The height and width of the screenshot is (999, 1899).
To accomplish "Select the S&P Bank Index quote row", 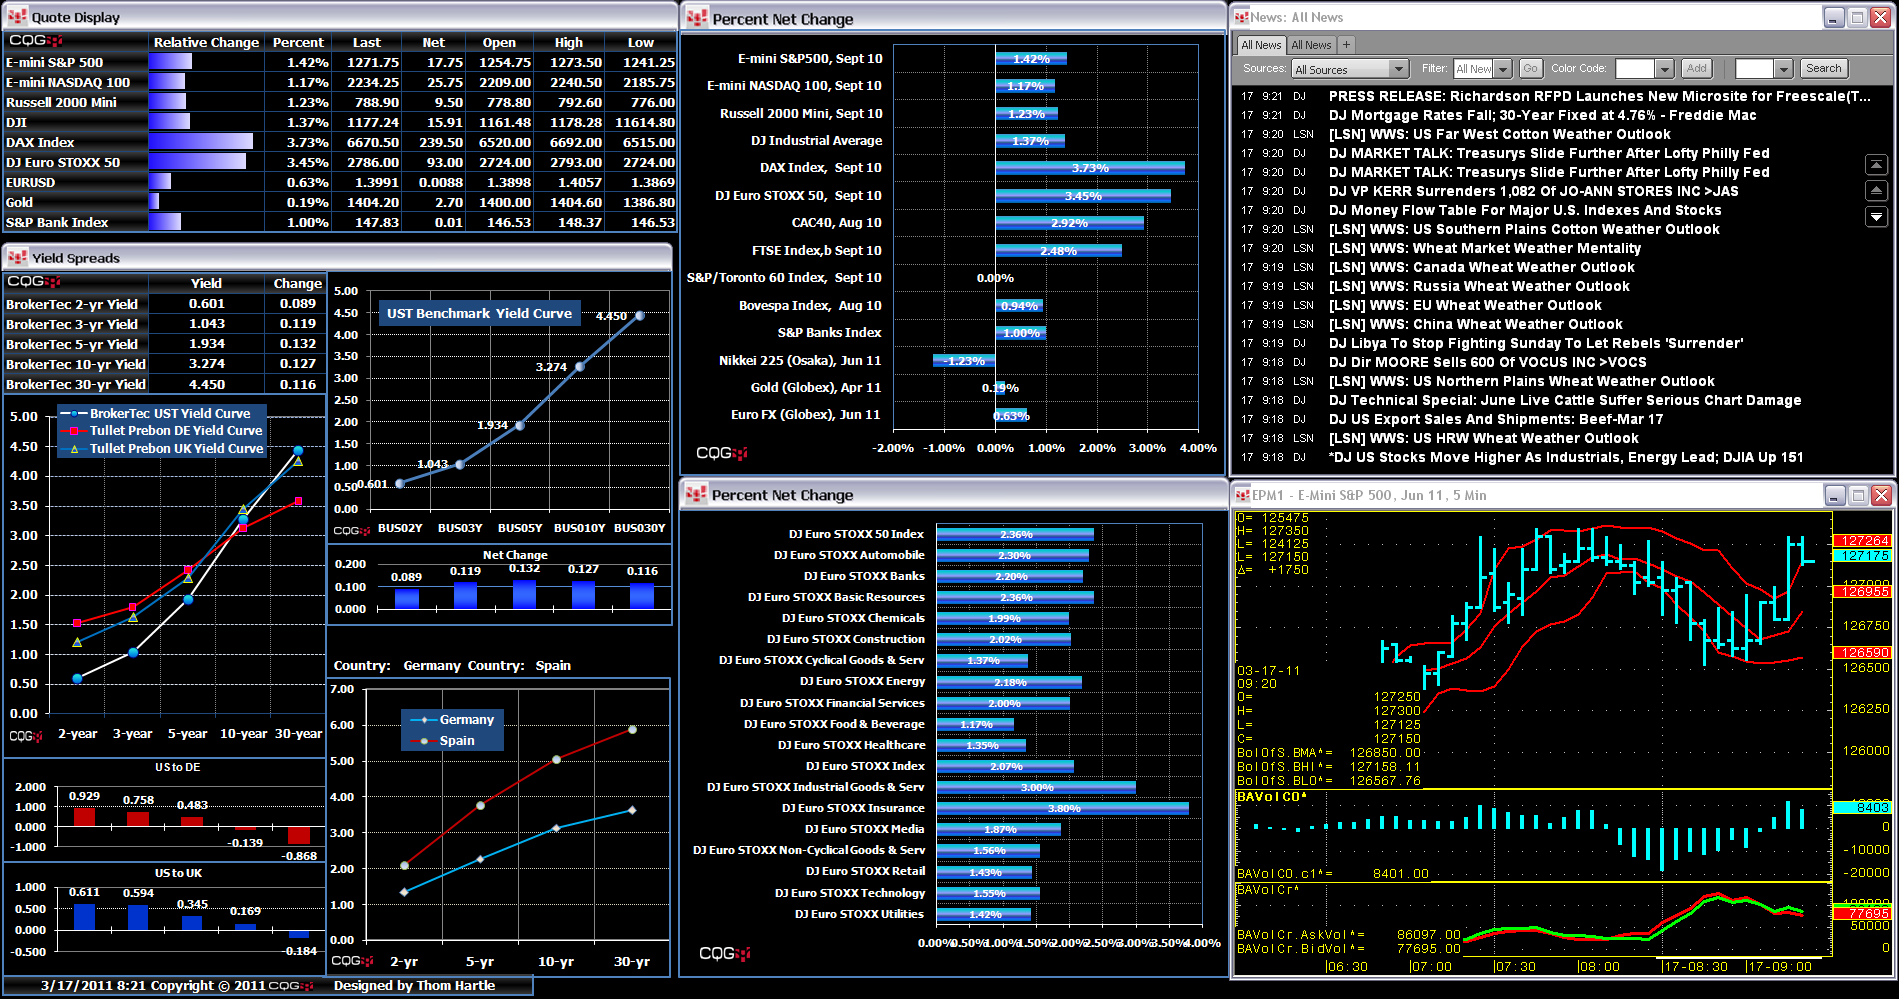I will pyautogui.click(x=340, y=222).
